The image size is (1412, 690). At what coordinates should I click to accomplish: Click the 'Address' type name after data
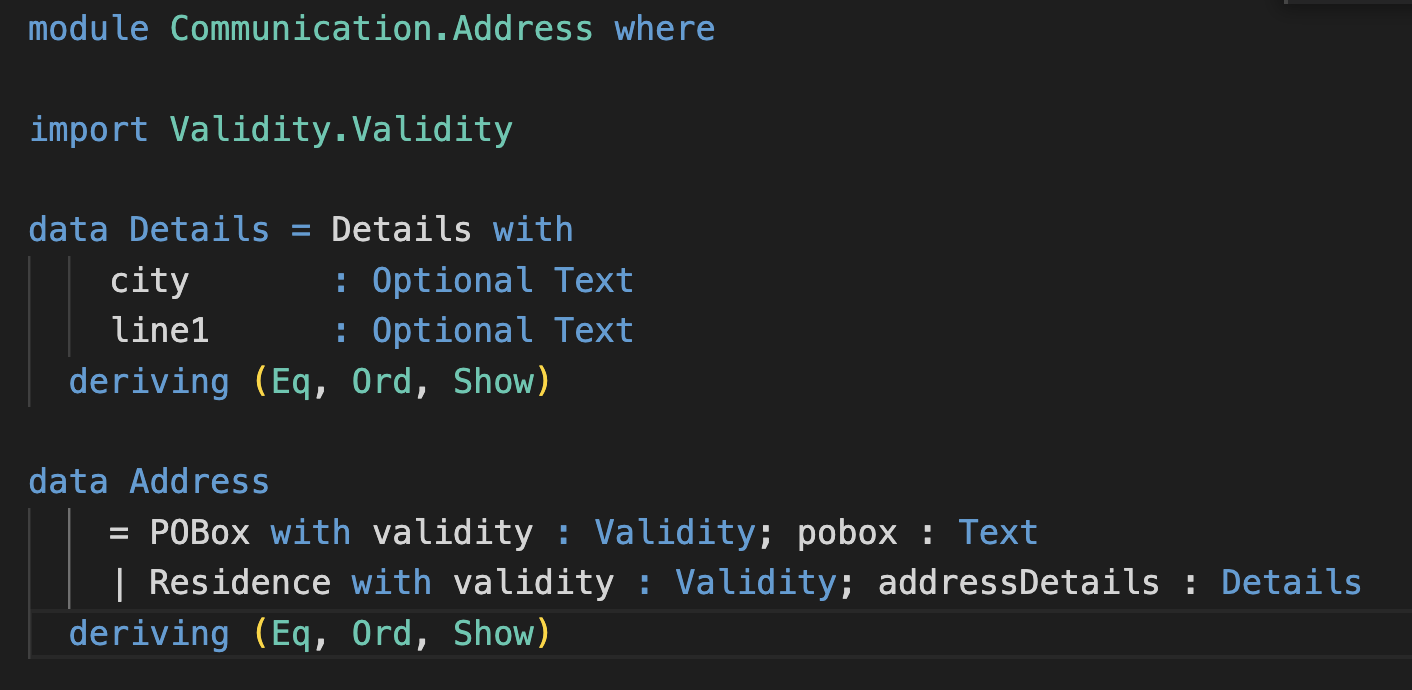pyautogui.click(x=199, y=482)
